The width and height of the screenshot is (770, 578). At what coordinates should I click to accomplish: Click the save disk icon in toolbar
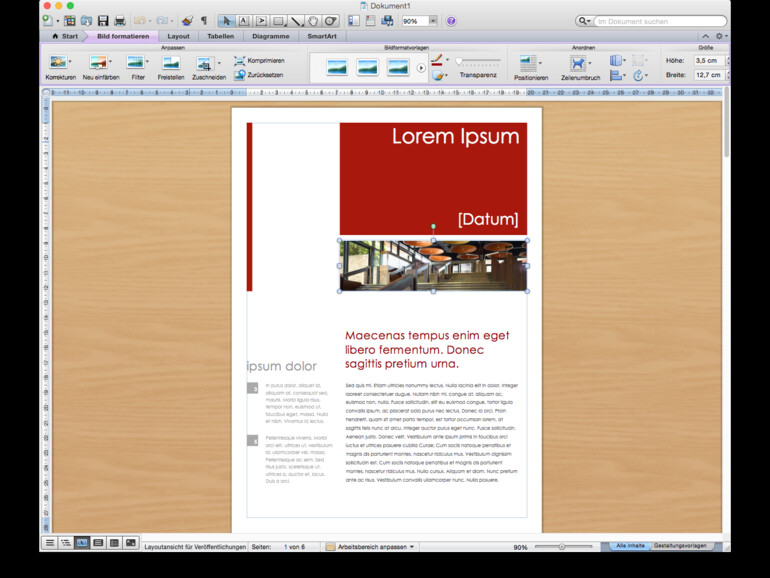point(101,20)
